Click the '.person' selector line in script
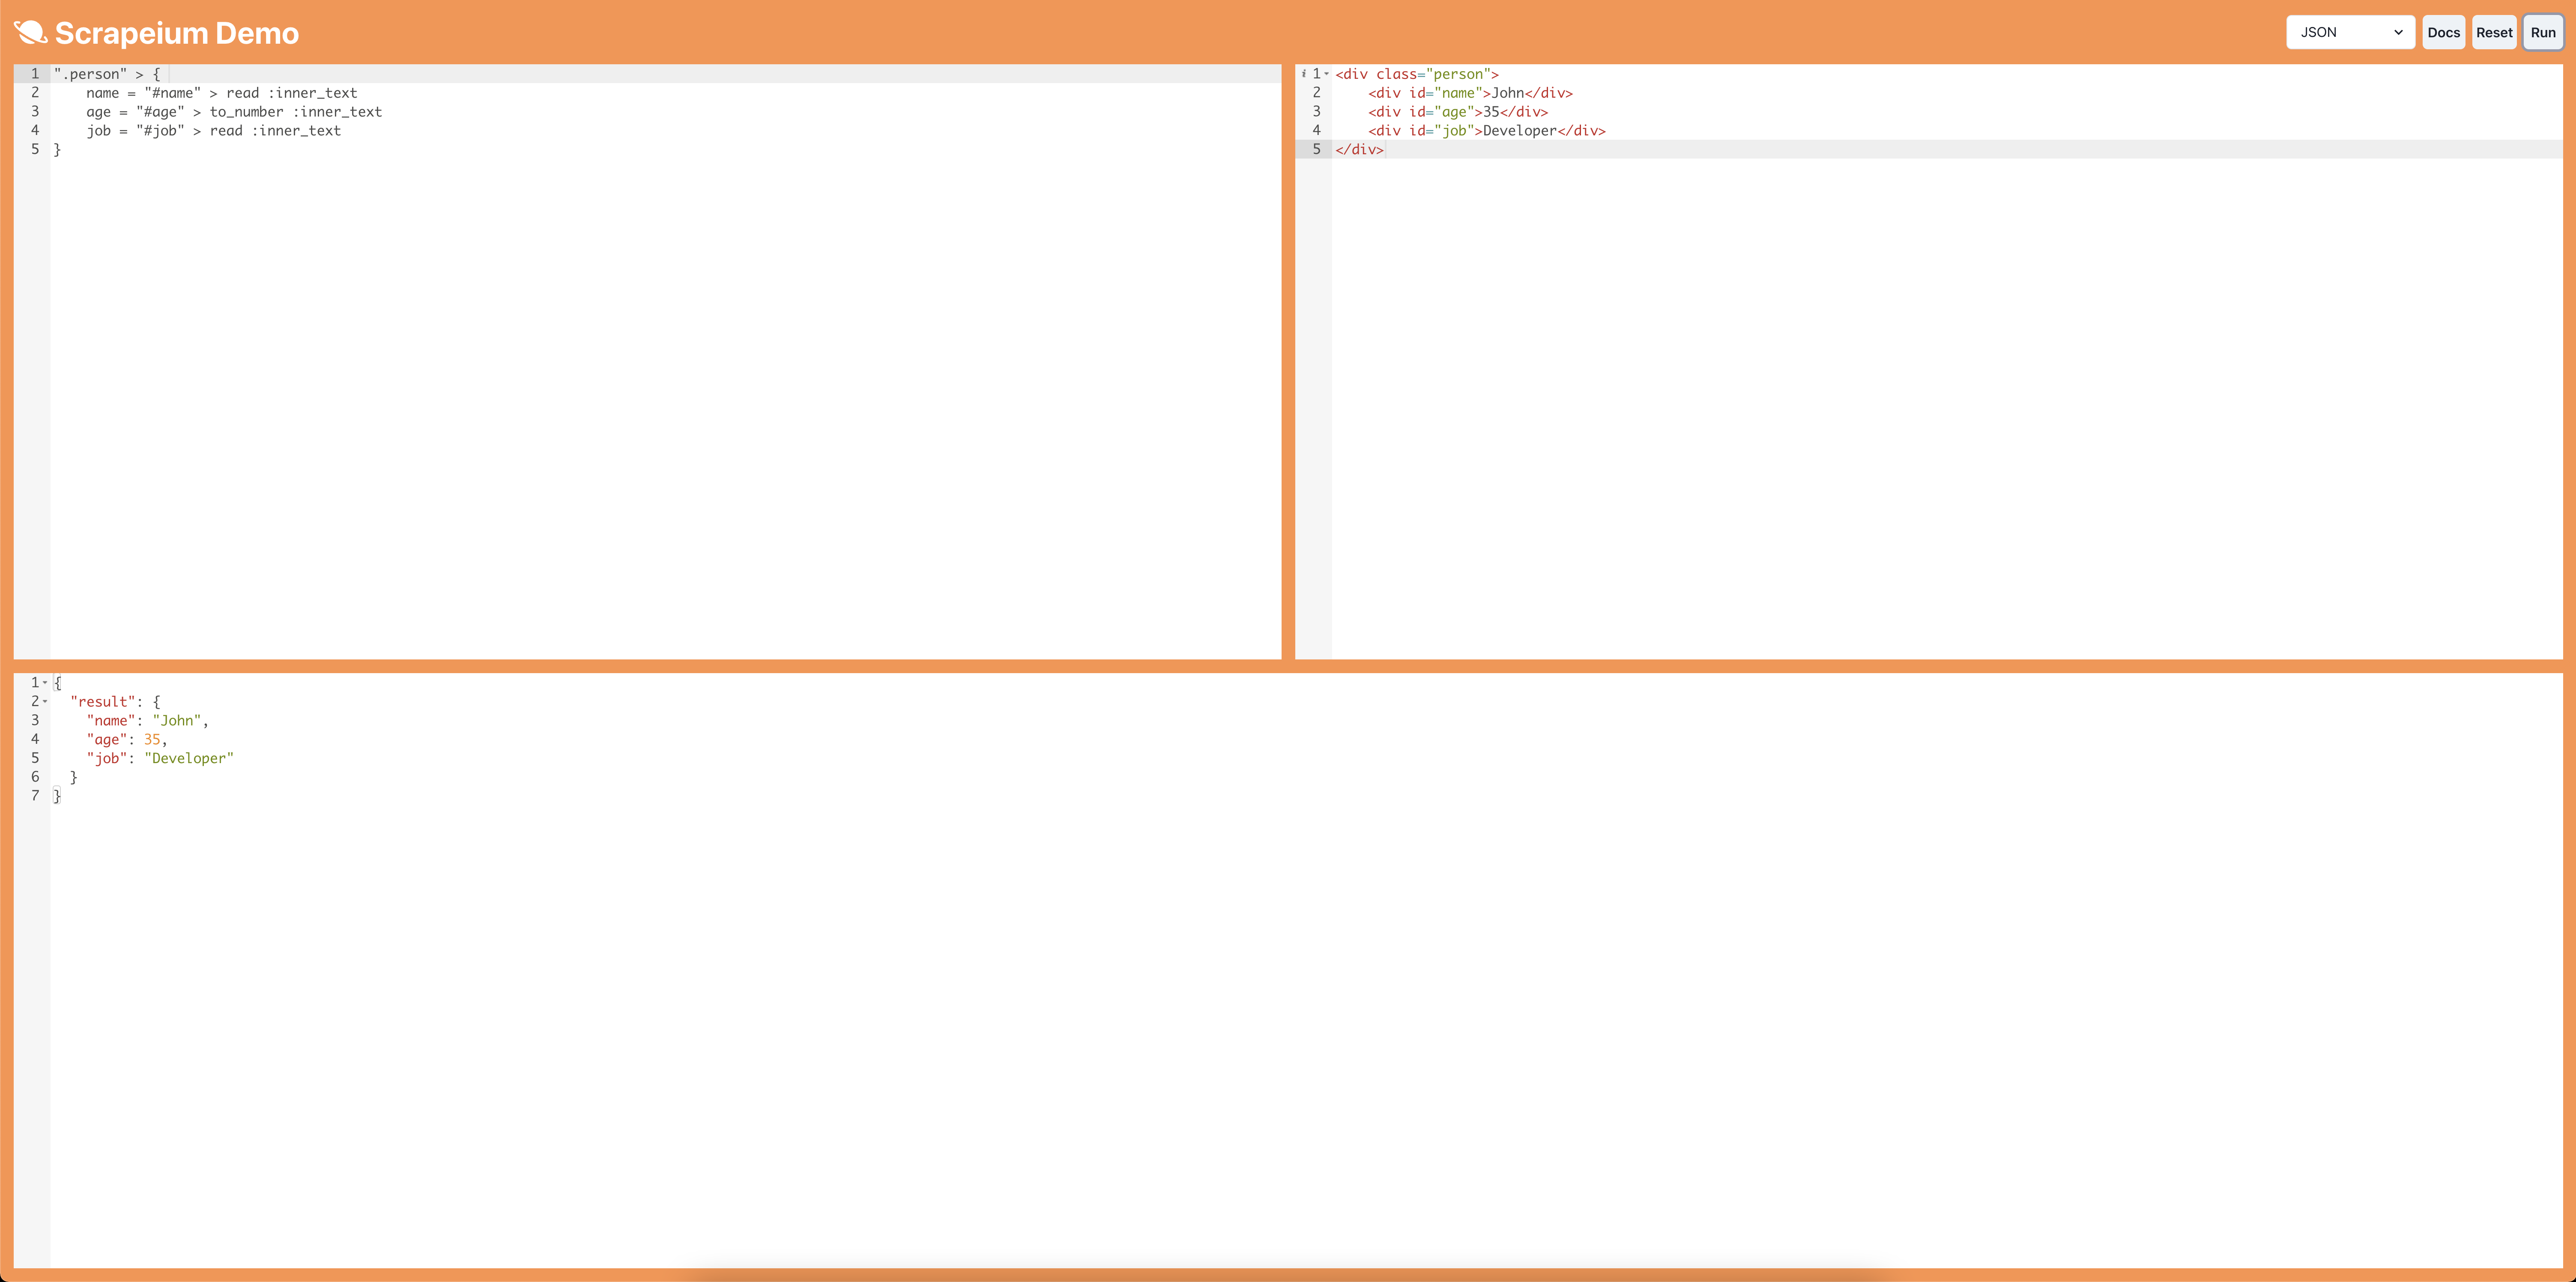2576x1282 pixels. (x=107, y=74)
